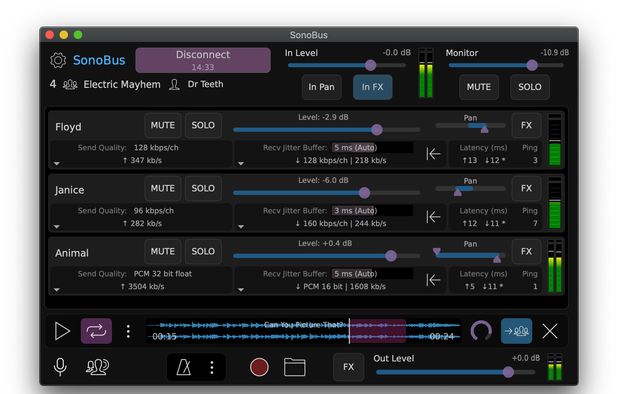Play the loaded audio file

point(62,331)
